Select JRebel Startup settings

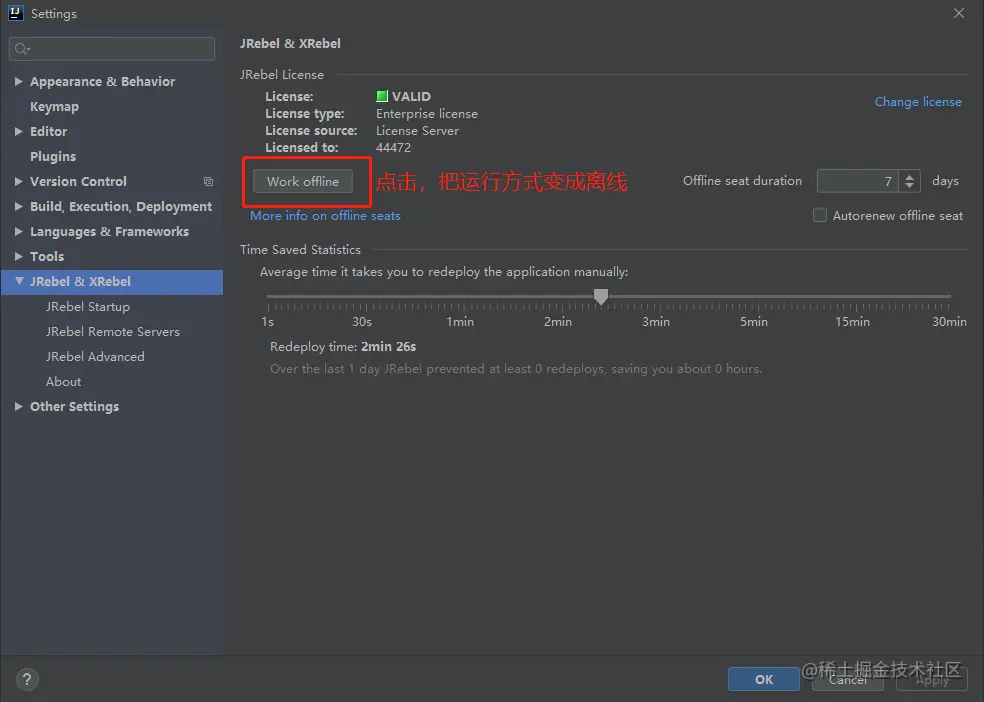88,307
